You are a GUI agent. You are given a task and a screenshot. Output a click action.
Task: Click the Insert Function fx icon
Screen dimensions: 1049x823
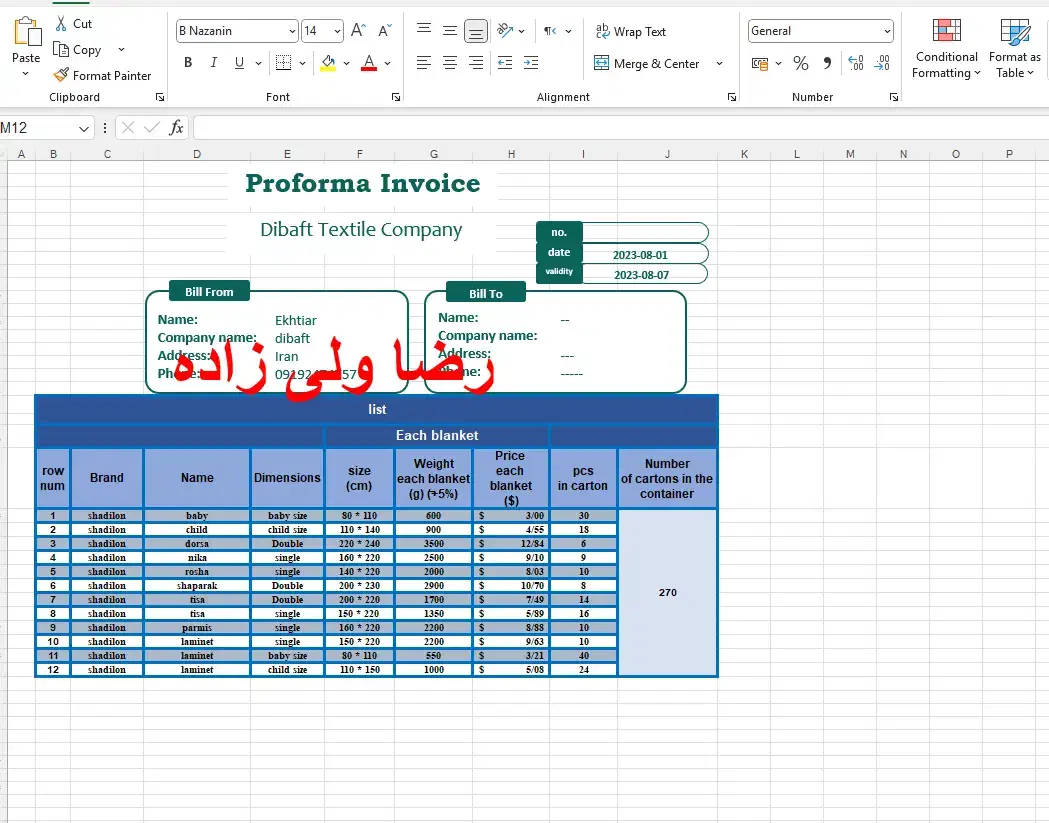click(176, 128)
